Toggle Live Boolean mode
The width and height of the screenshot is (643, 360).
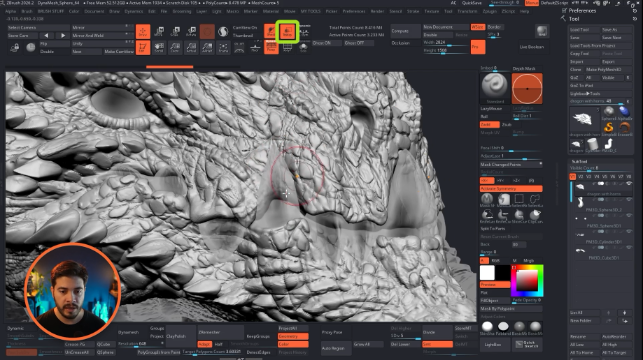(x=532, y=47)
